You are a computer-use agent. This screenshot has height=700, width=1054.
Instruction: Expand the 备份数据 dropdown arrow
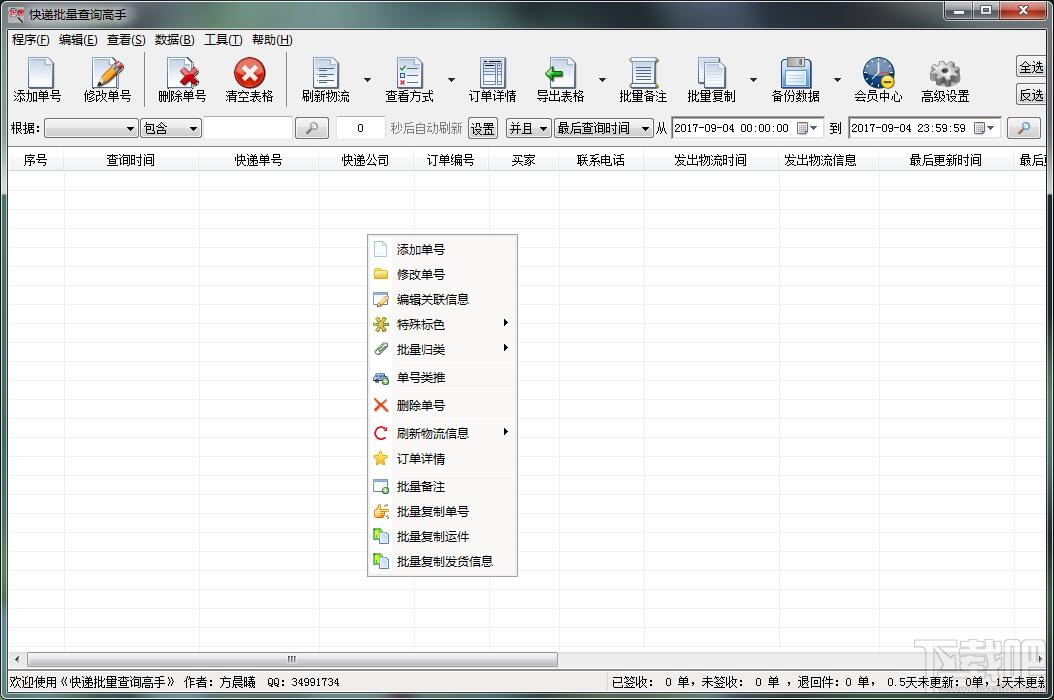[837, 79]
